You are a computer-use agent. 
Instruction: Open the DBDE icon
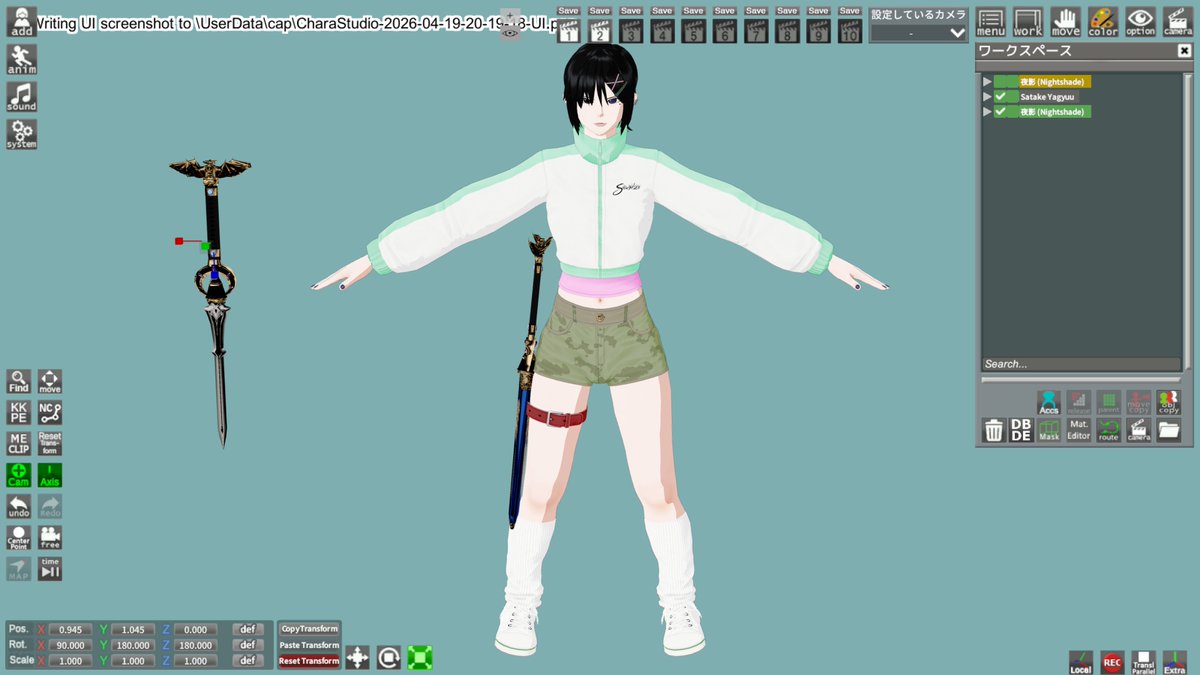(1021, 431)
